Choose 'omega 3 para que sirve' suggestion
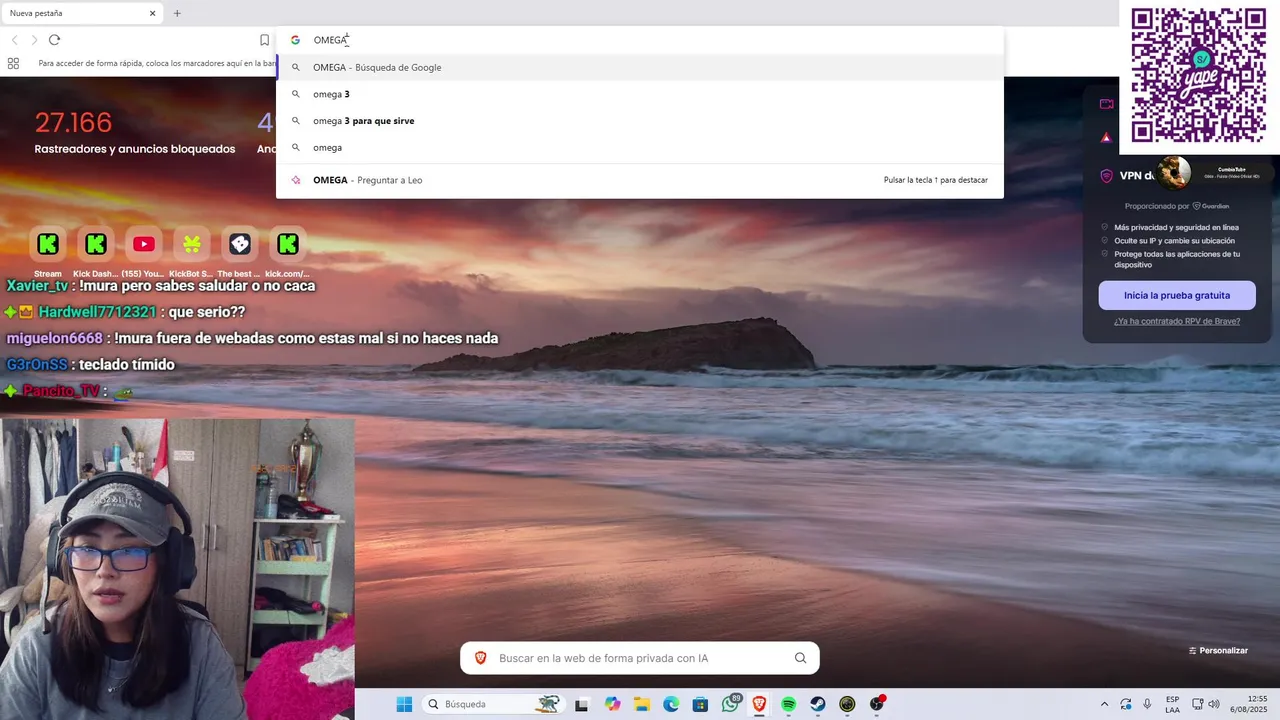 [640, 121]
